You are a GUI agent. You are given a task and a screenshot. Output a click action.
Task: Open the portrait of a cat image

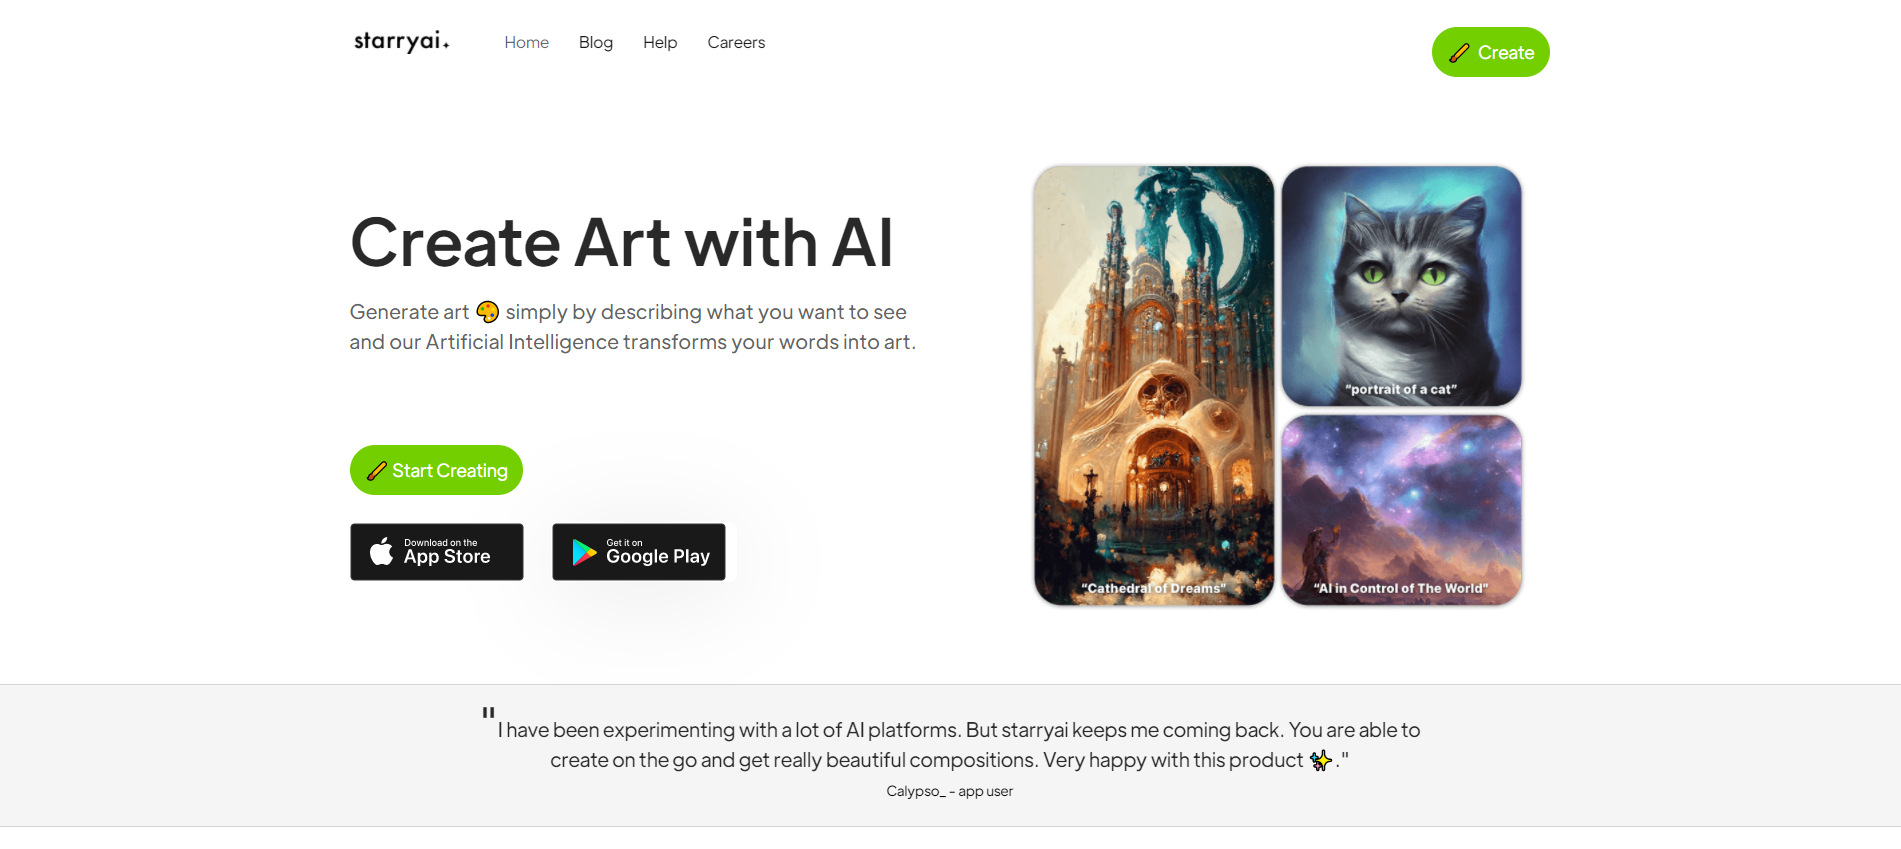tap(1402, 286)
